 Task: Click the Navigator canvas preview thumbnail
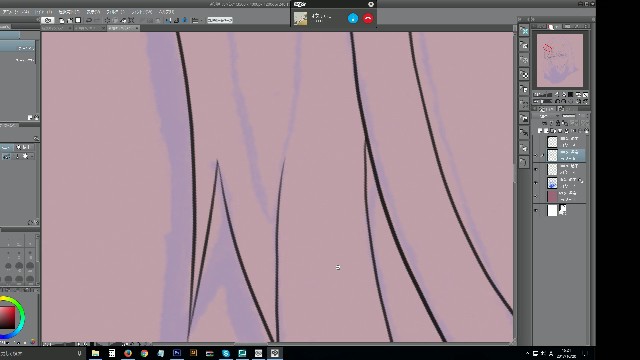[560, 60]
